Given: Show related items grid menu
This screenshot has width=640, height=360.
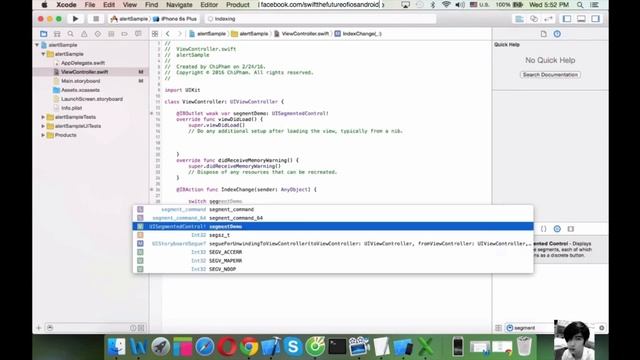Looking at the screenshot, I should [x=155, y=34].
